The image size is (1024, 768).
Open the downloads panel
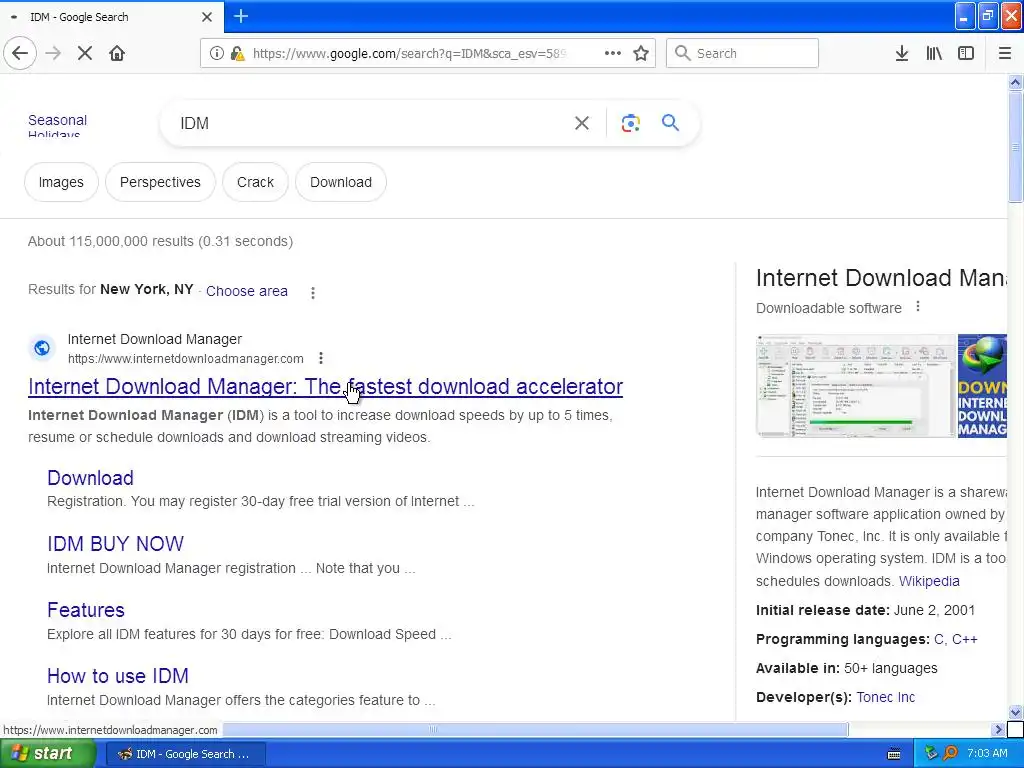coord(901,53)
